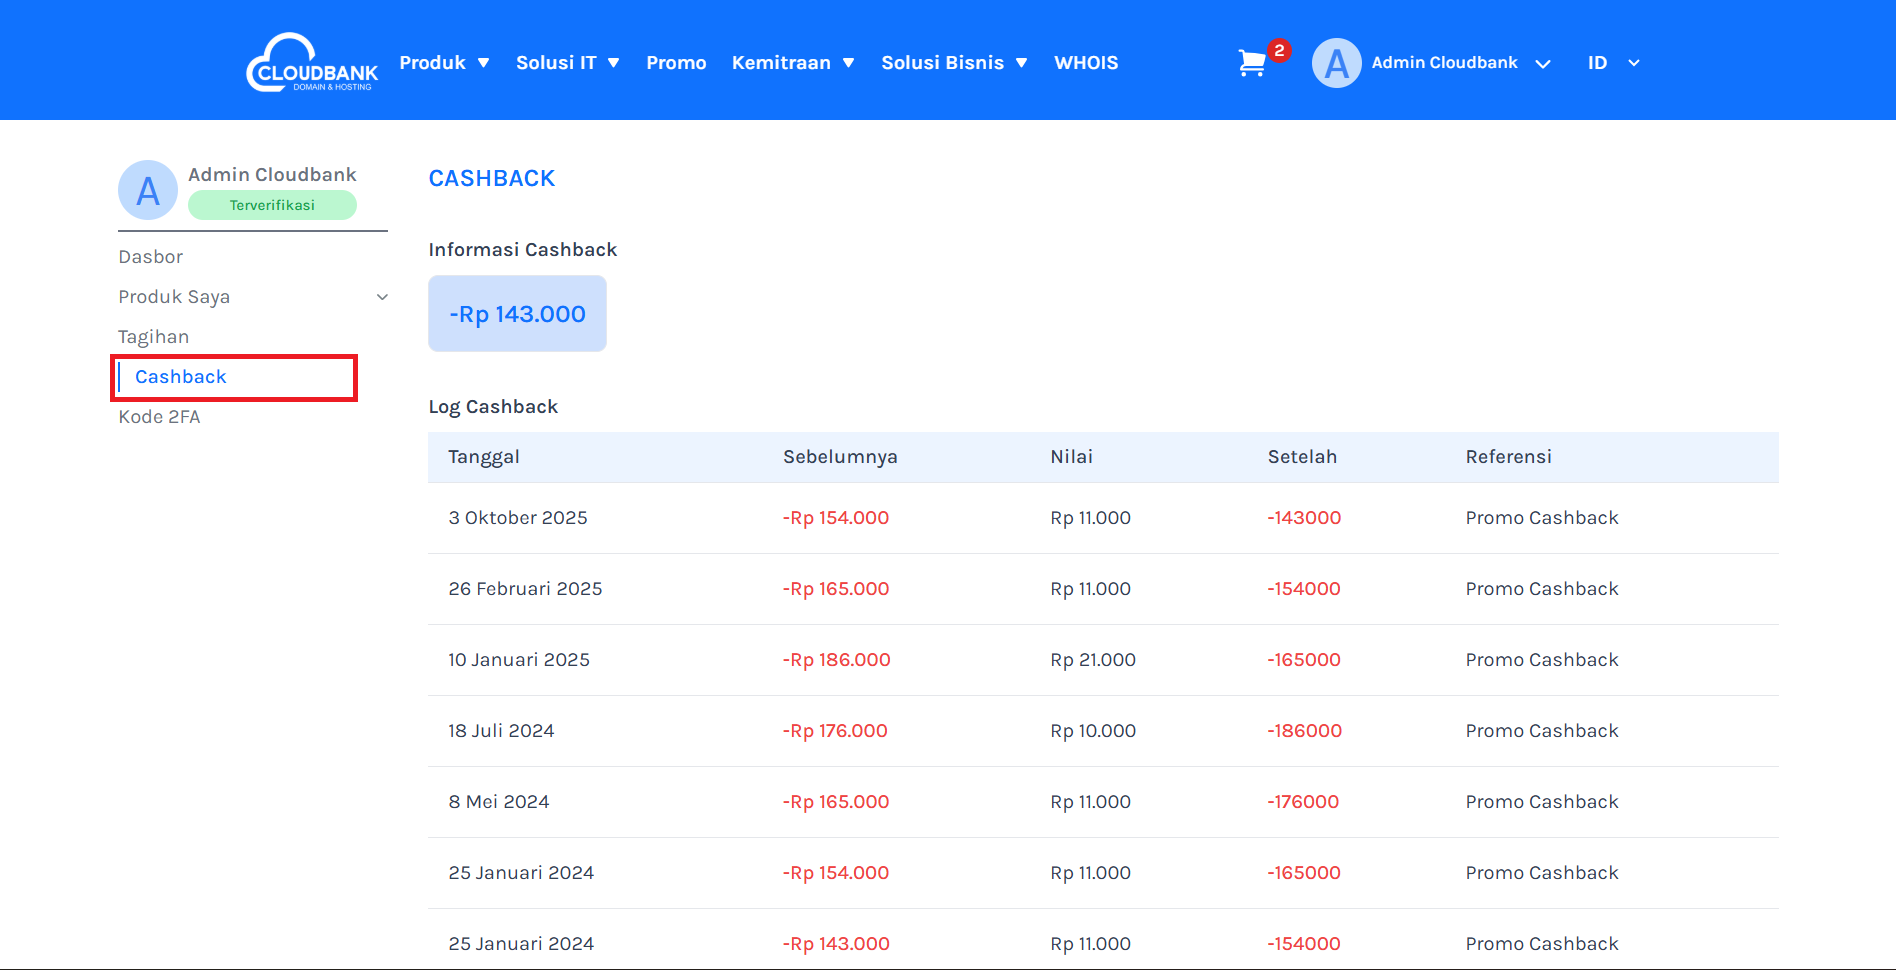Screen dimensions: 1896x970
Task: Click the Terverifikasi status badge
Action: coord(272,205)
